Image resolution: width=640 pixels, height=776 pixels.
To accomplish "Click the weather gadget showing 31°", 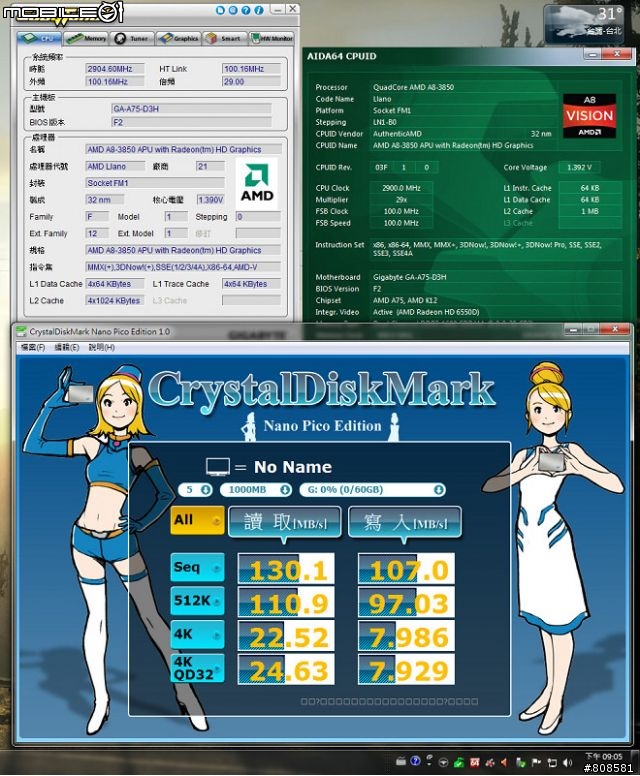I will (584, 23).
